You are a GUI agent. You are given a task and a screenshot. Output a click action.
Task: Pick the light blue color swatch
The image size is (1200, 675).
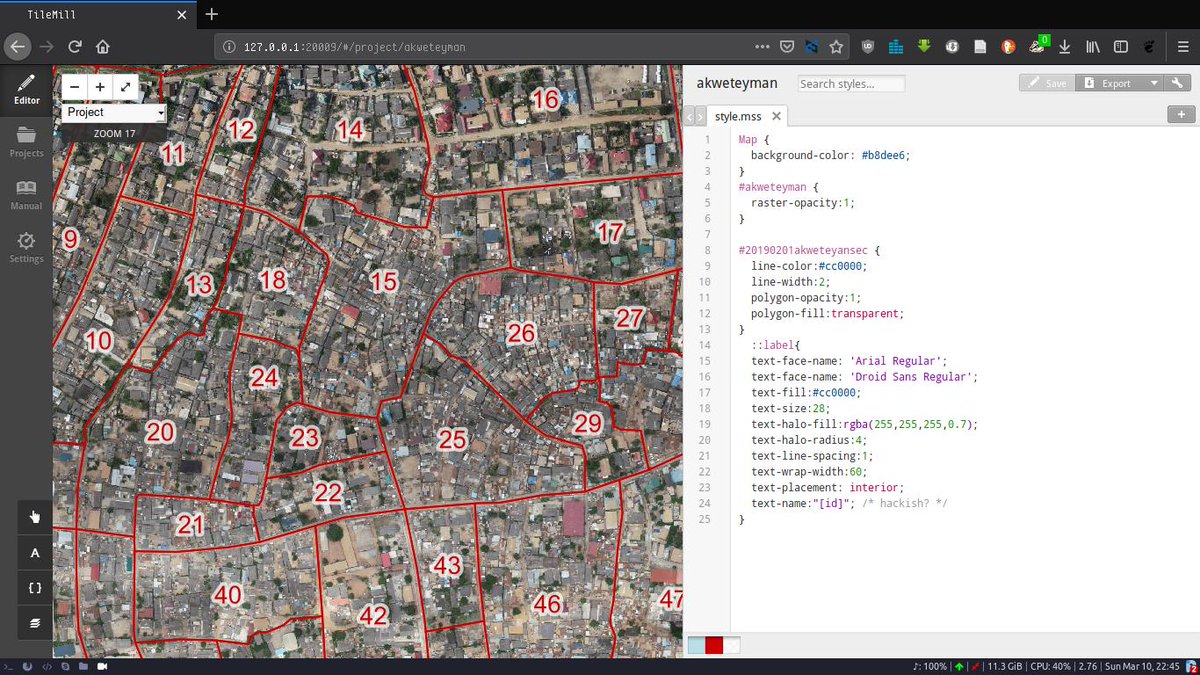pos(696,645)
